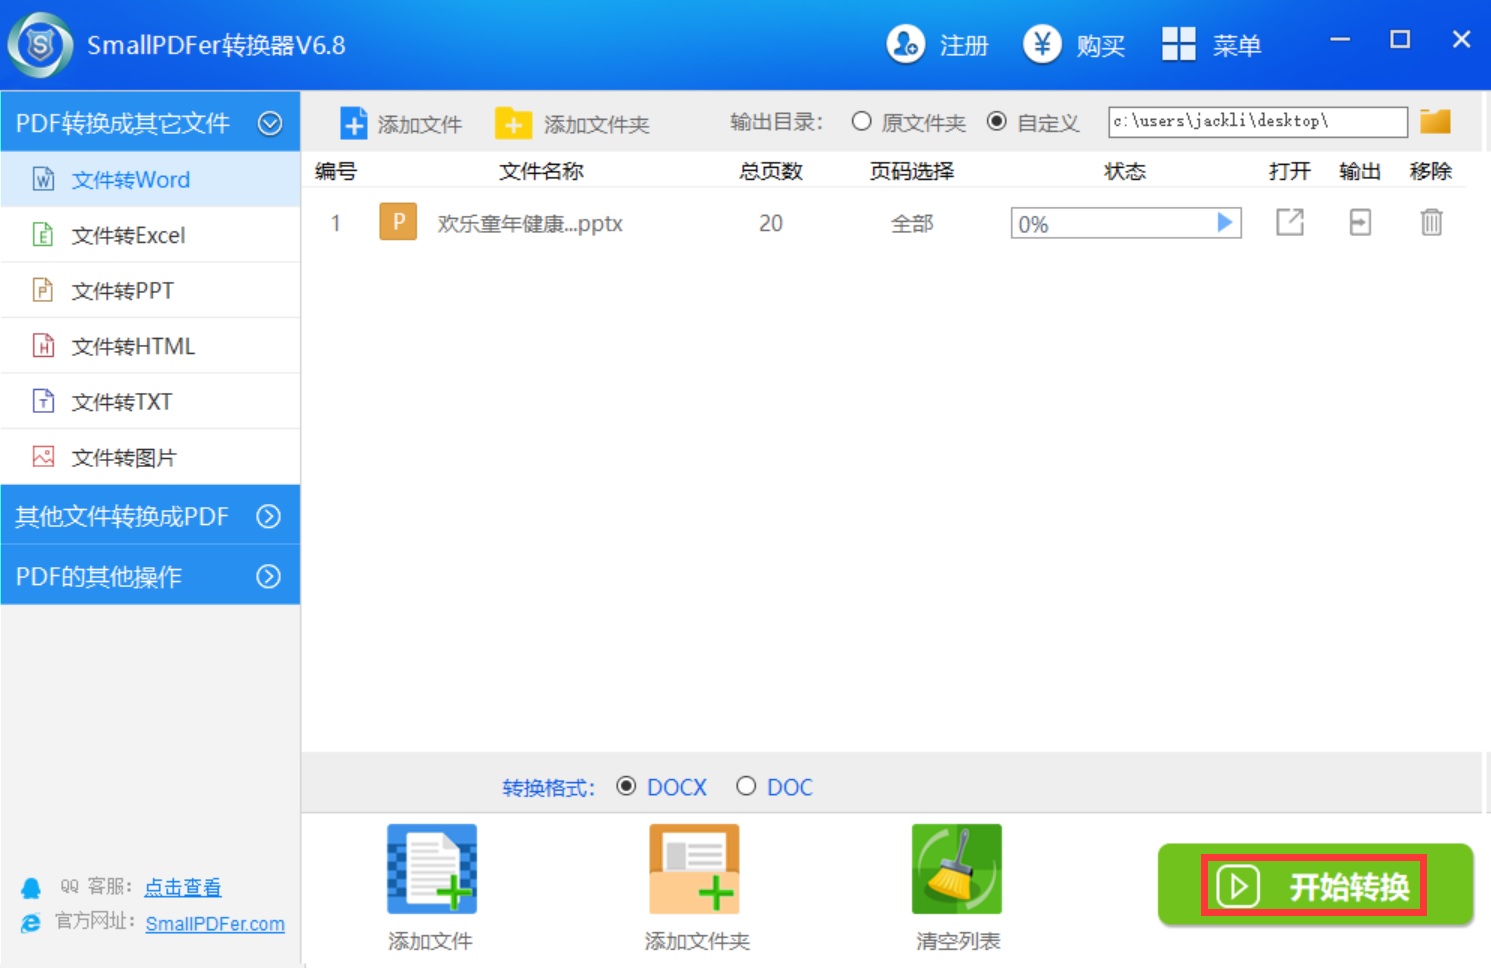The image size is (1491, 968).
Task: Select 文件转PPT in the sidebar
Action: point(150,290)
